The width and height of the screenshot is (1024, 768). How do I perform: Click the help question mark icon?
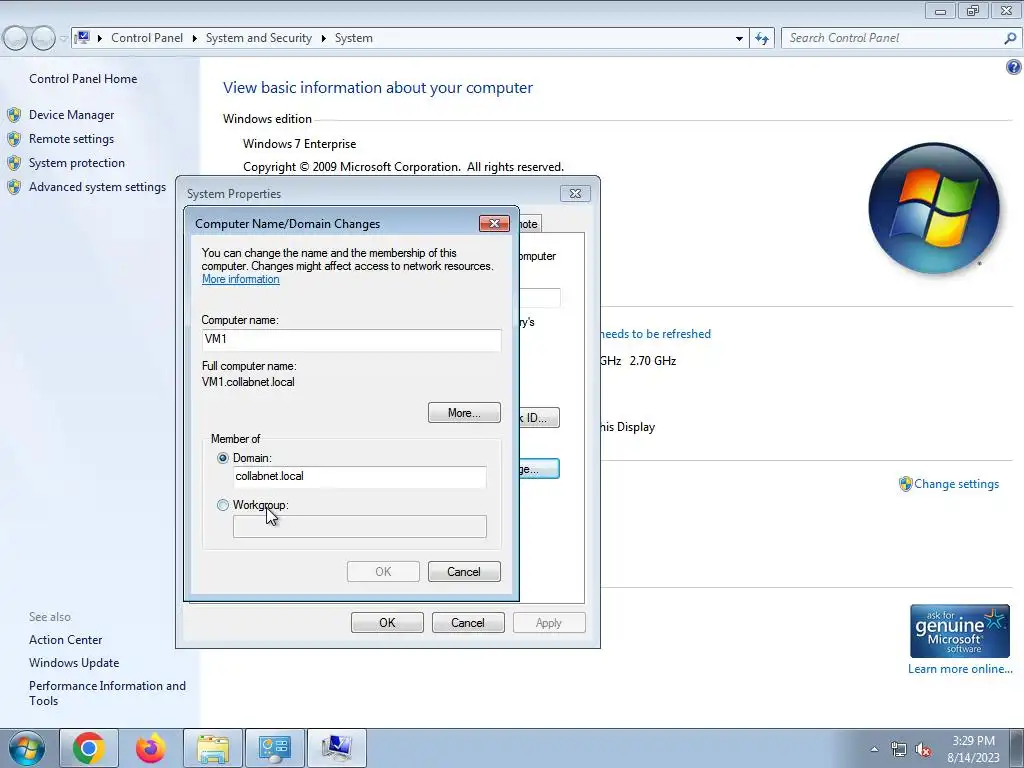(x=1013, y=67)
